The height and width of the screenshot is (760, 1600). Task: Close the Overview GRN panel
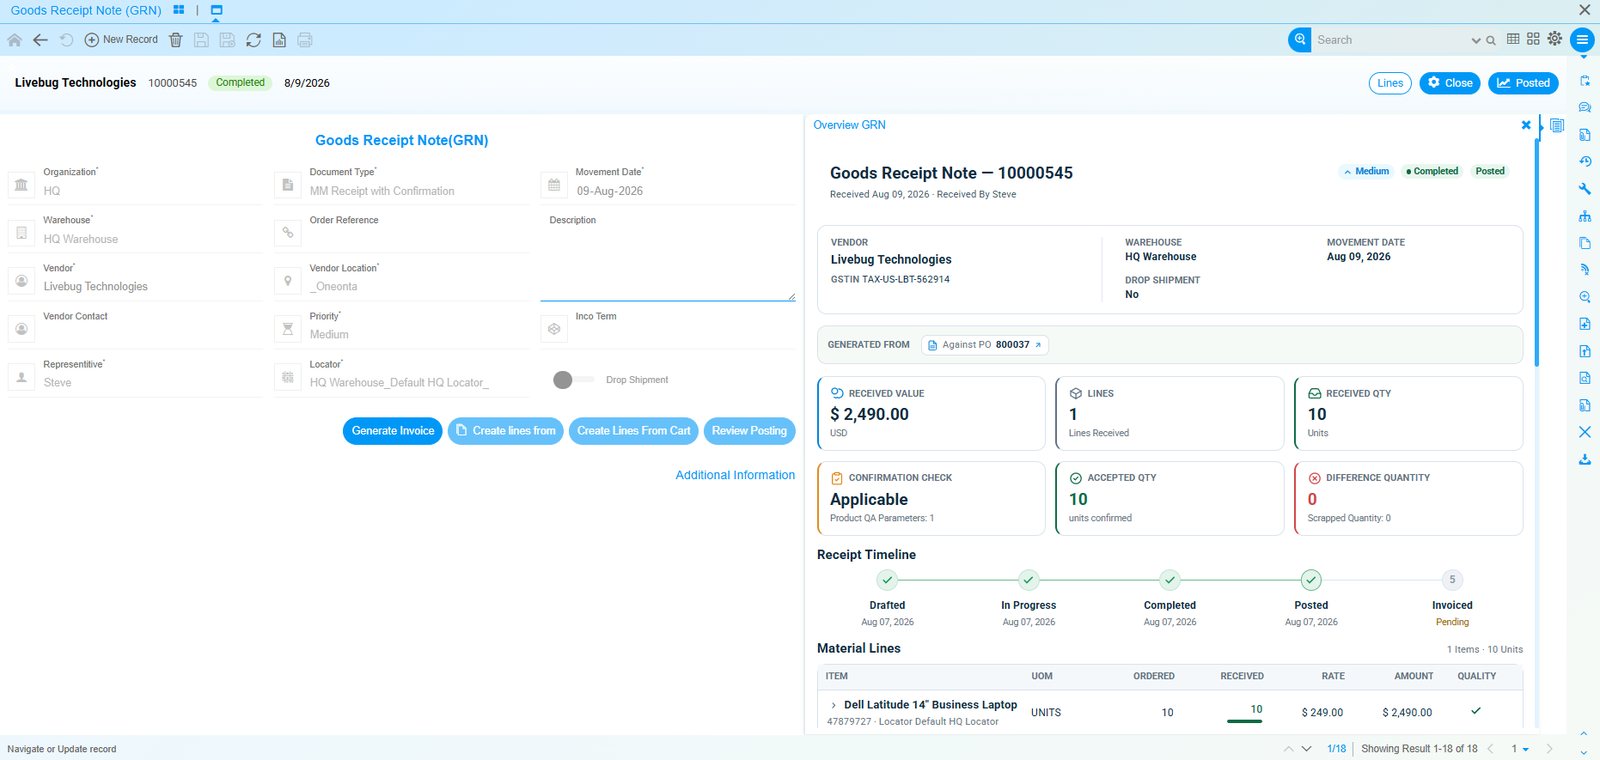(1526, 125)
